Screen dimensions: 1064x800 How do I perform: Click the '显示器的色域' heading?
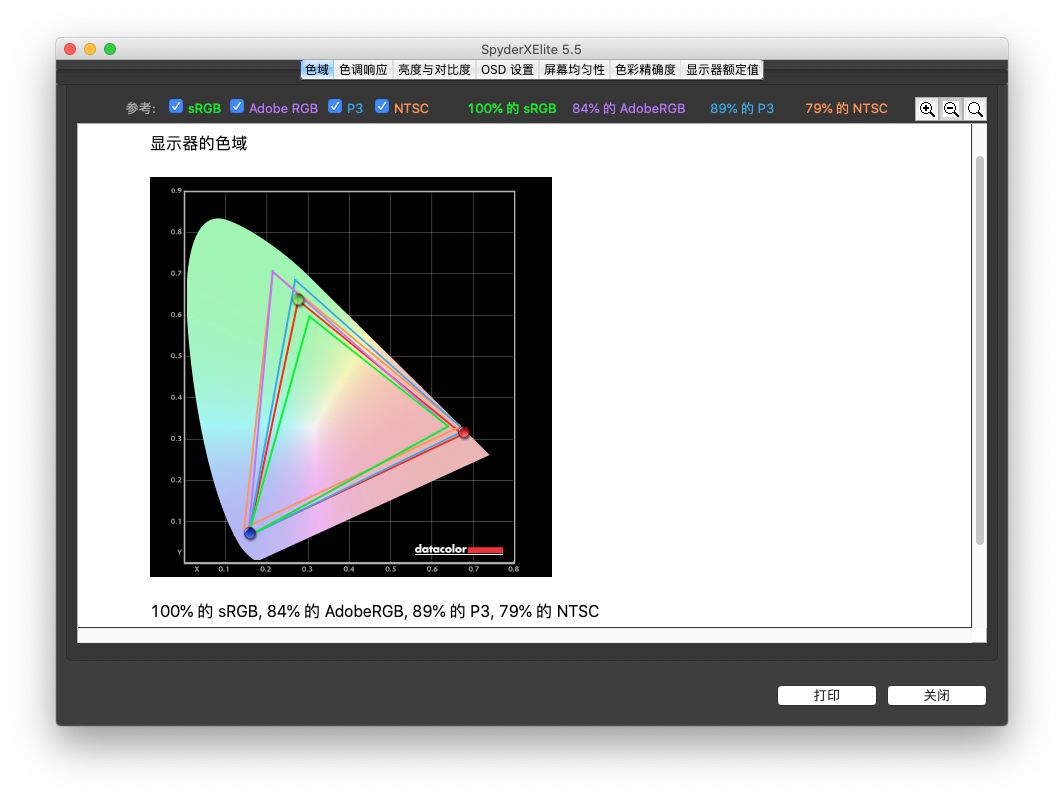[199, 143]
